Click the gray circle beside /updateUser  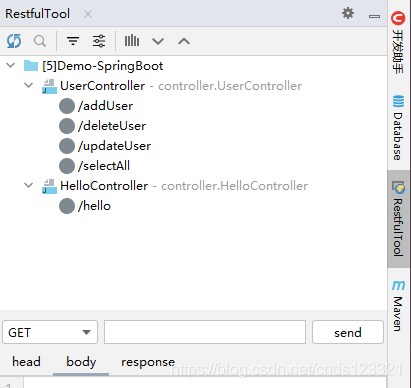pyautogui.click(x=67, y=146)
